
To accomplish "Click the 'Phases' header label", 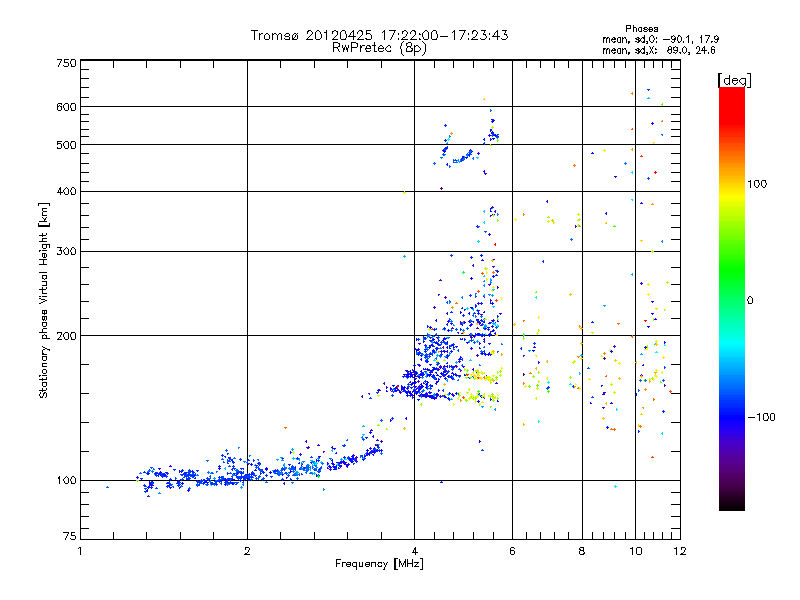I will pyautogui.click(x=642, y=29).
